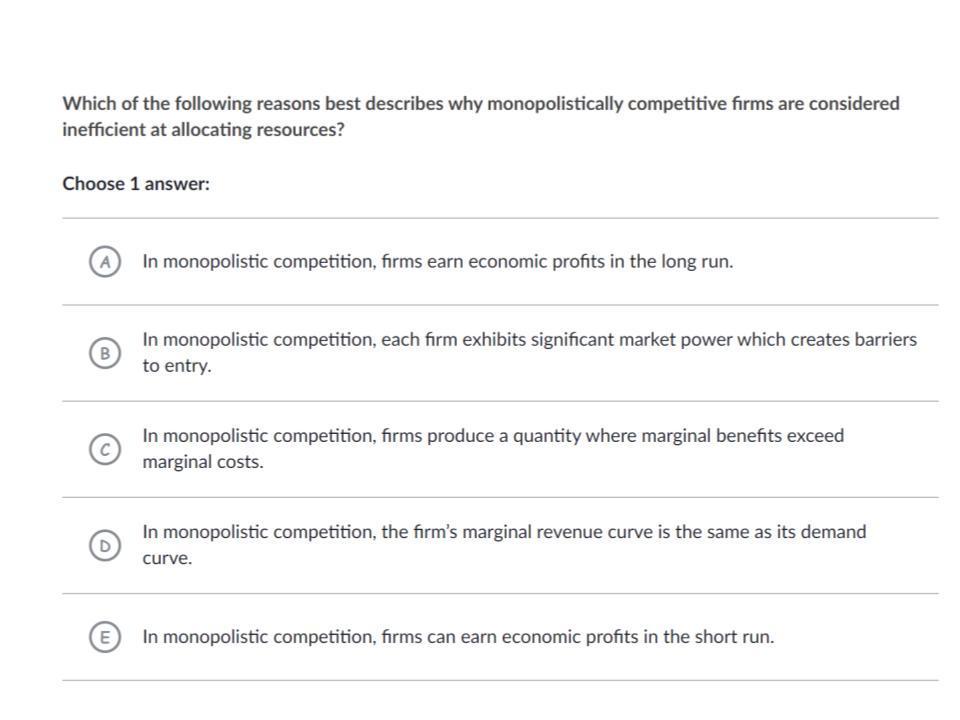Select answer choice B radio circle
The height and width of the screenshot is (720, 960).
(103, 353)
